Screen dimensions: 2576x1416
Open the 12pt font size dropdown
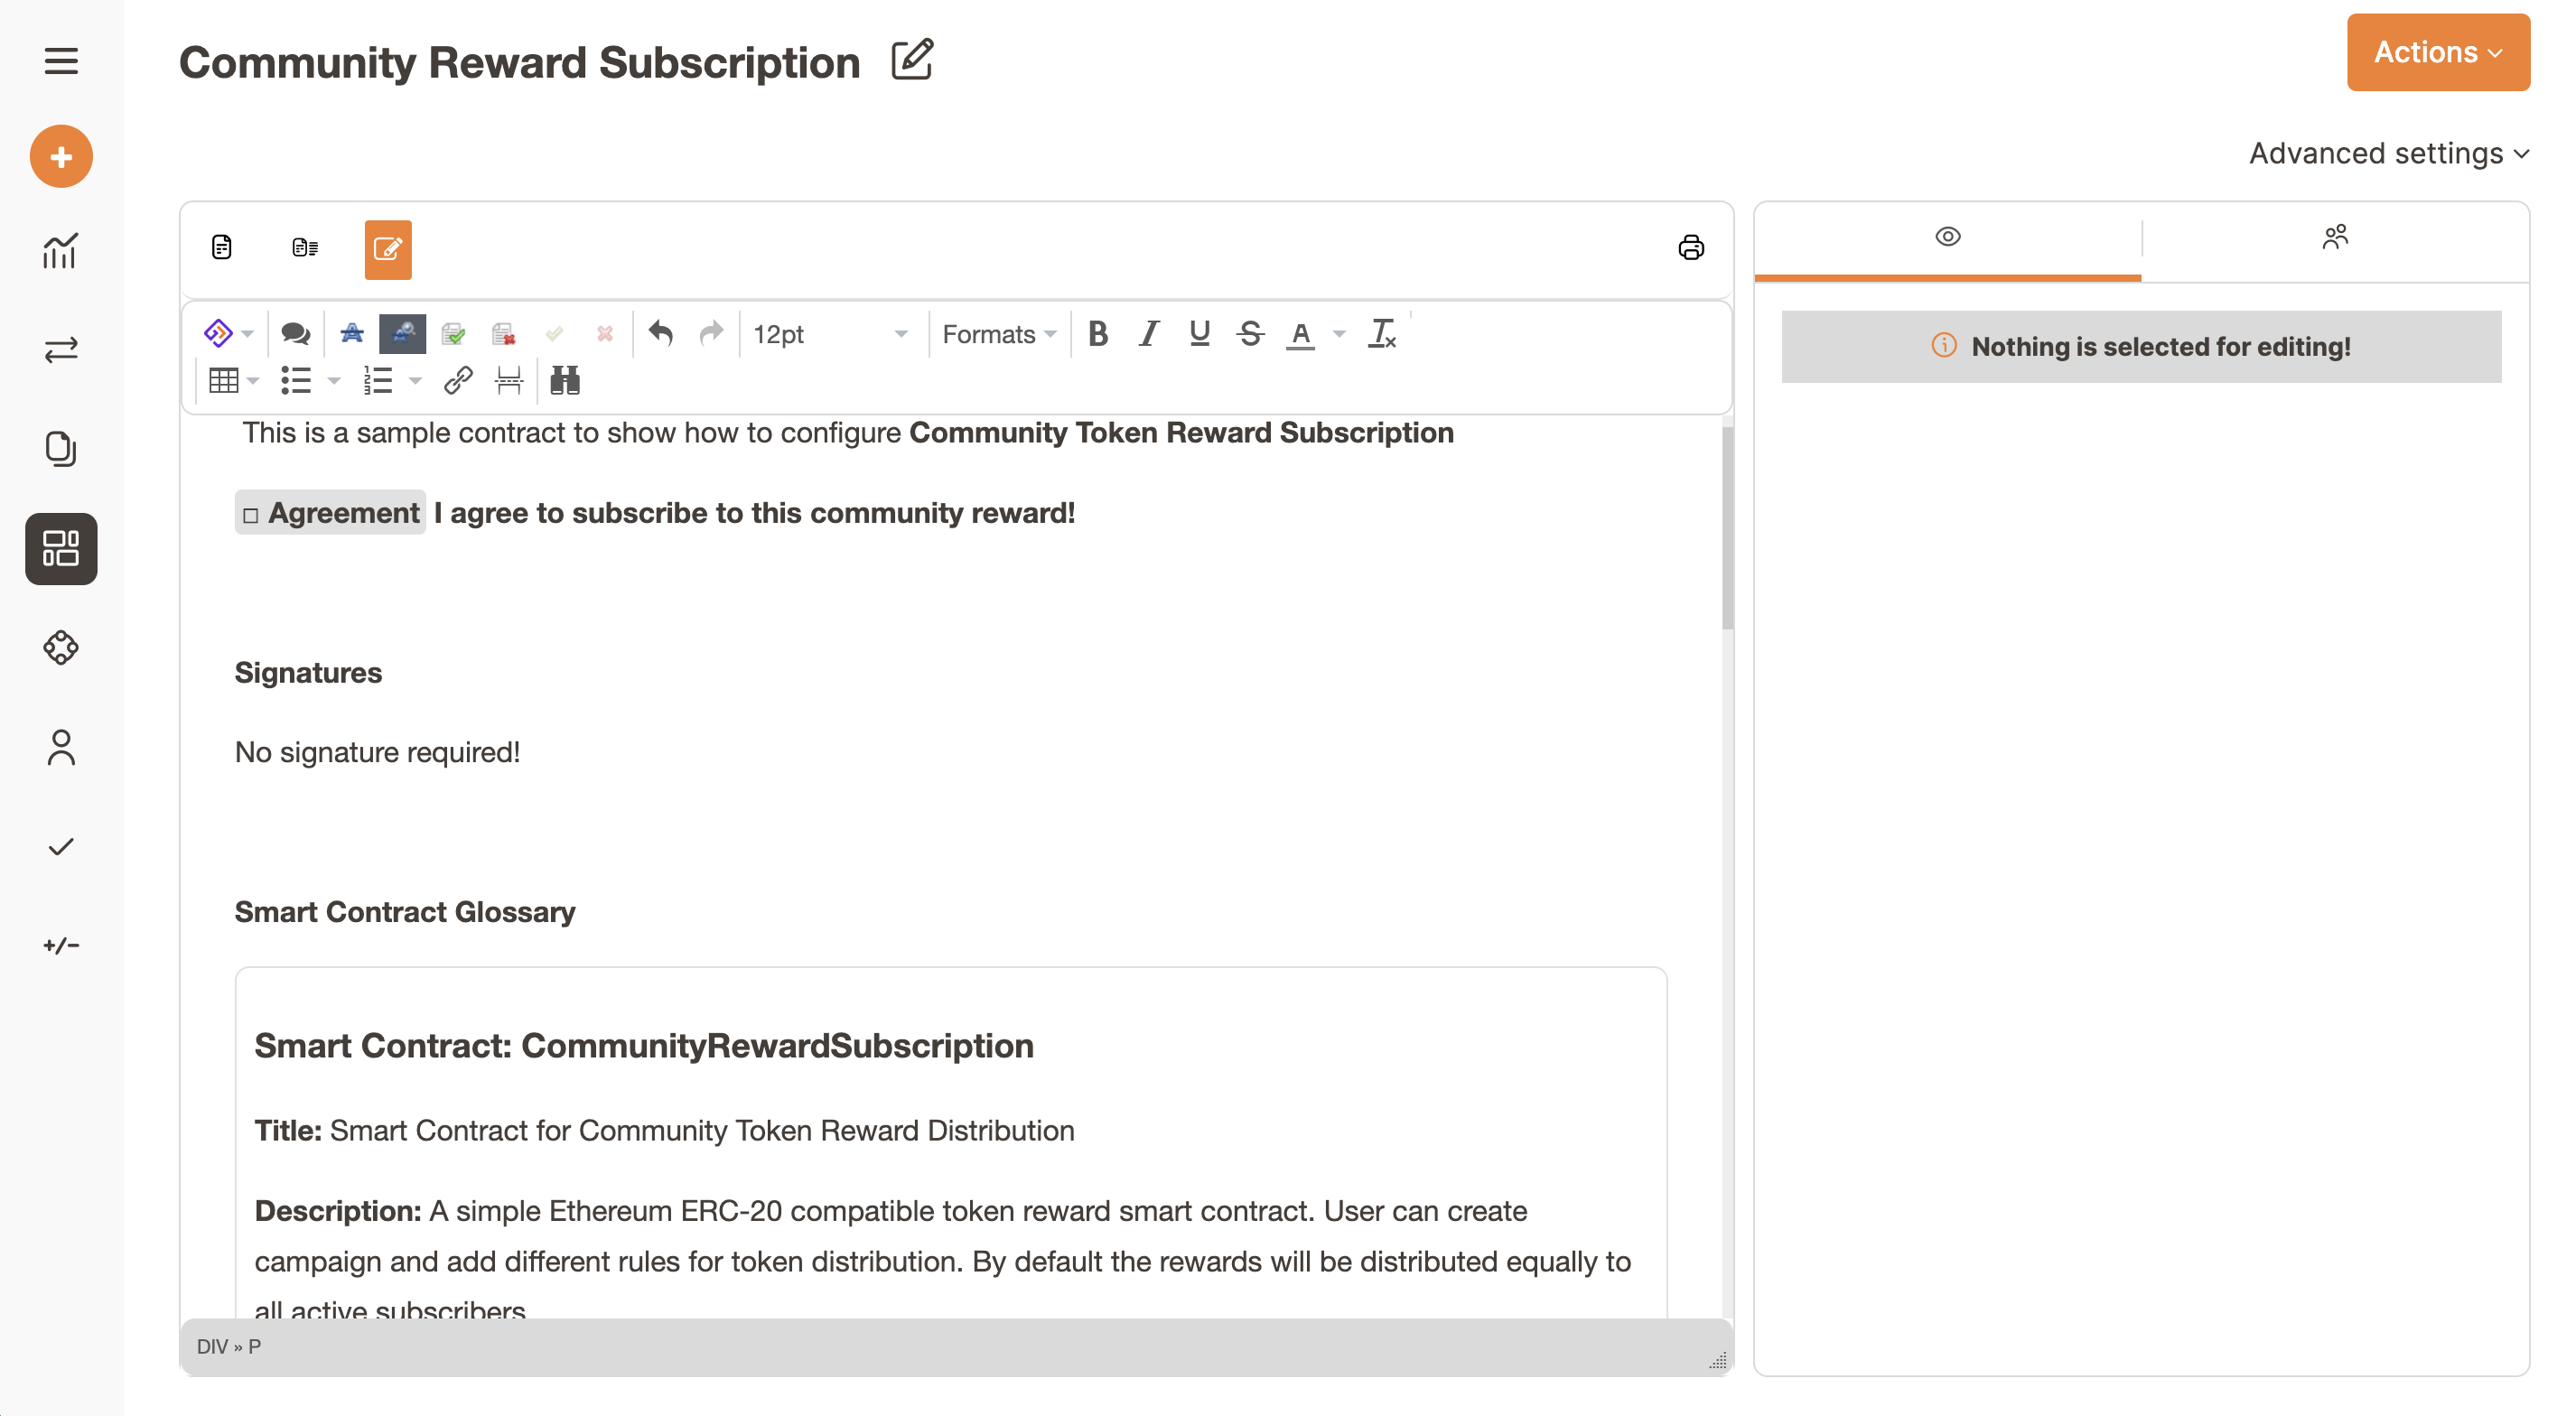pos(830,334)
